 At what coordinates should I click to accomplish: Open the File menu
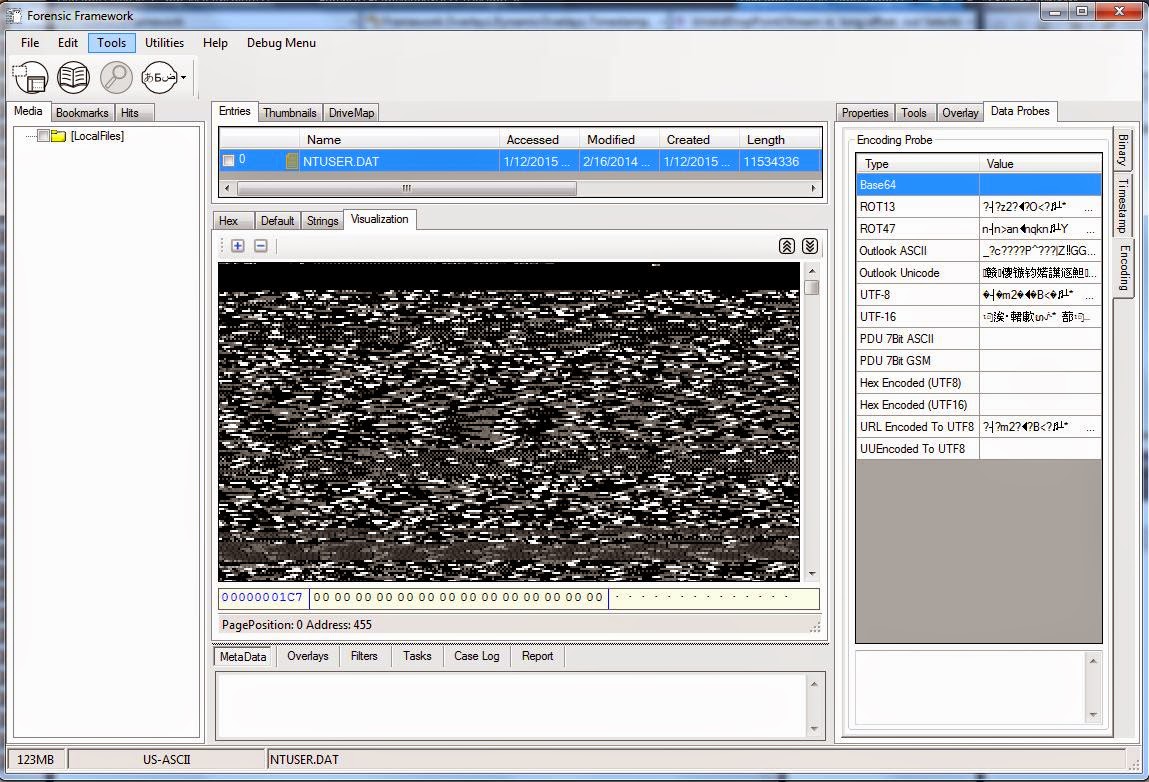tap(30, 43)
